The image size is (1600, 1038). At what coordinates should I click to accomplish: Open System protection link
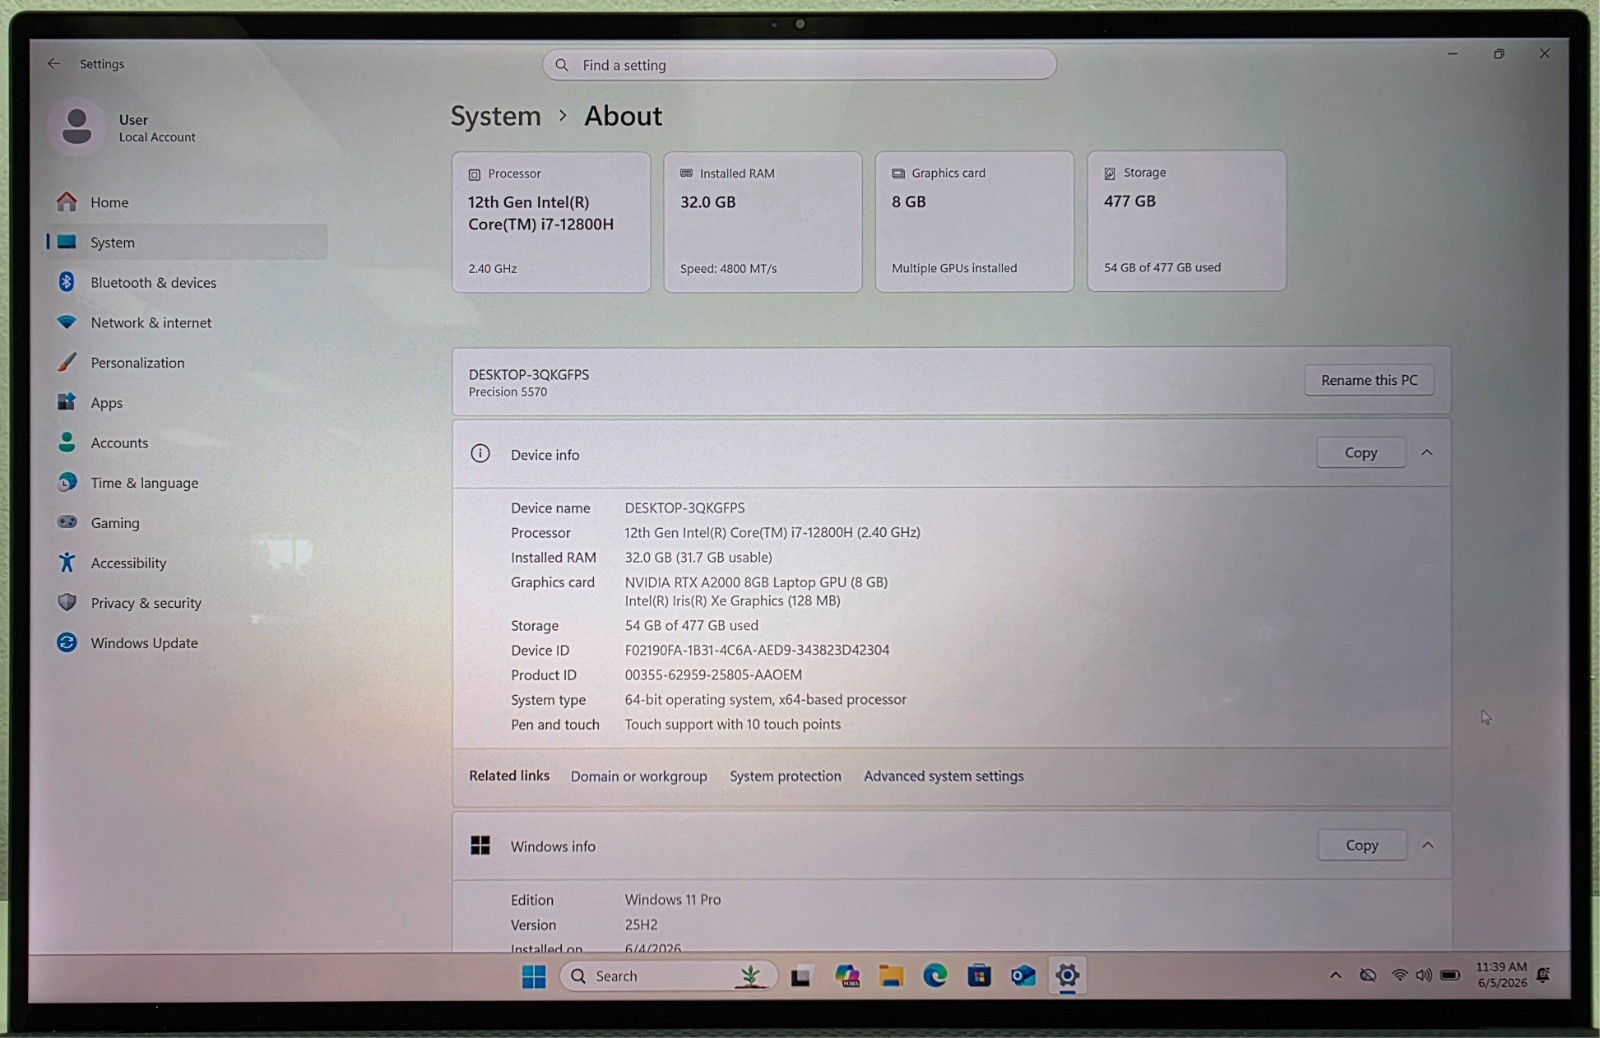click(x=785, y=776)
